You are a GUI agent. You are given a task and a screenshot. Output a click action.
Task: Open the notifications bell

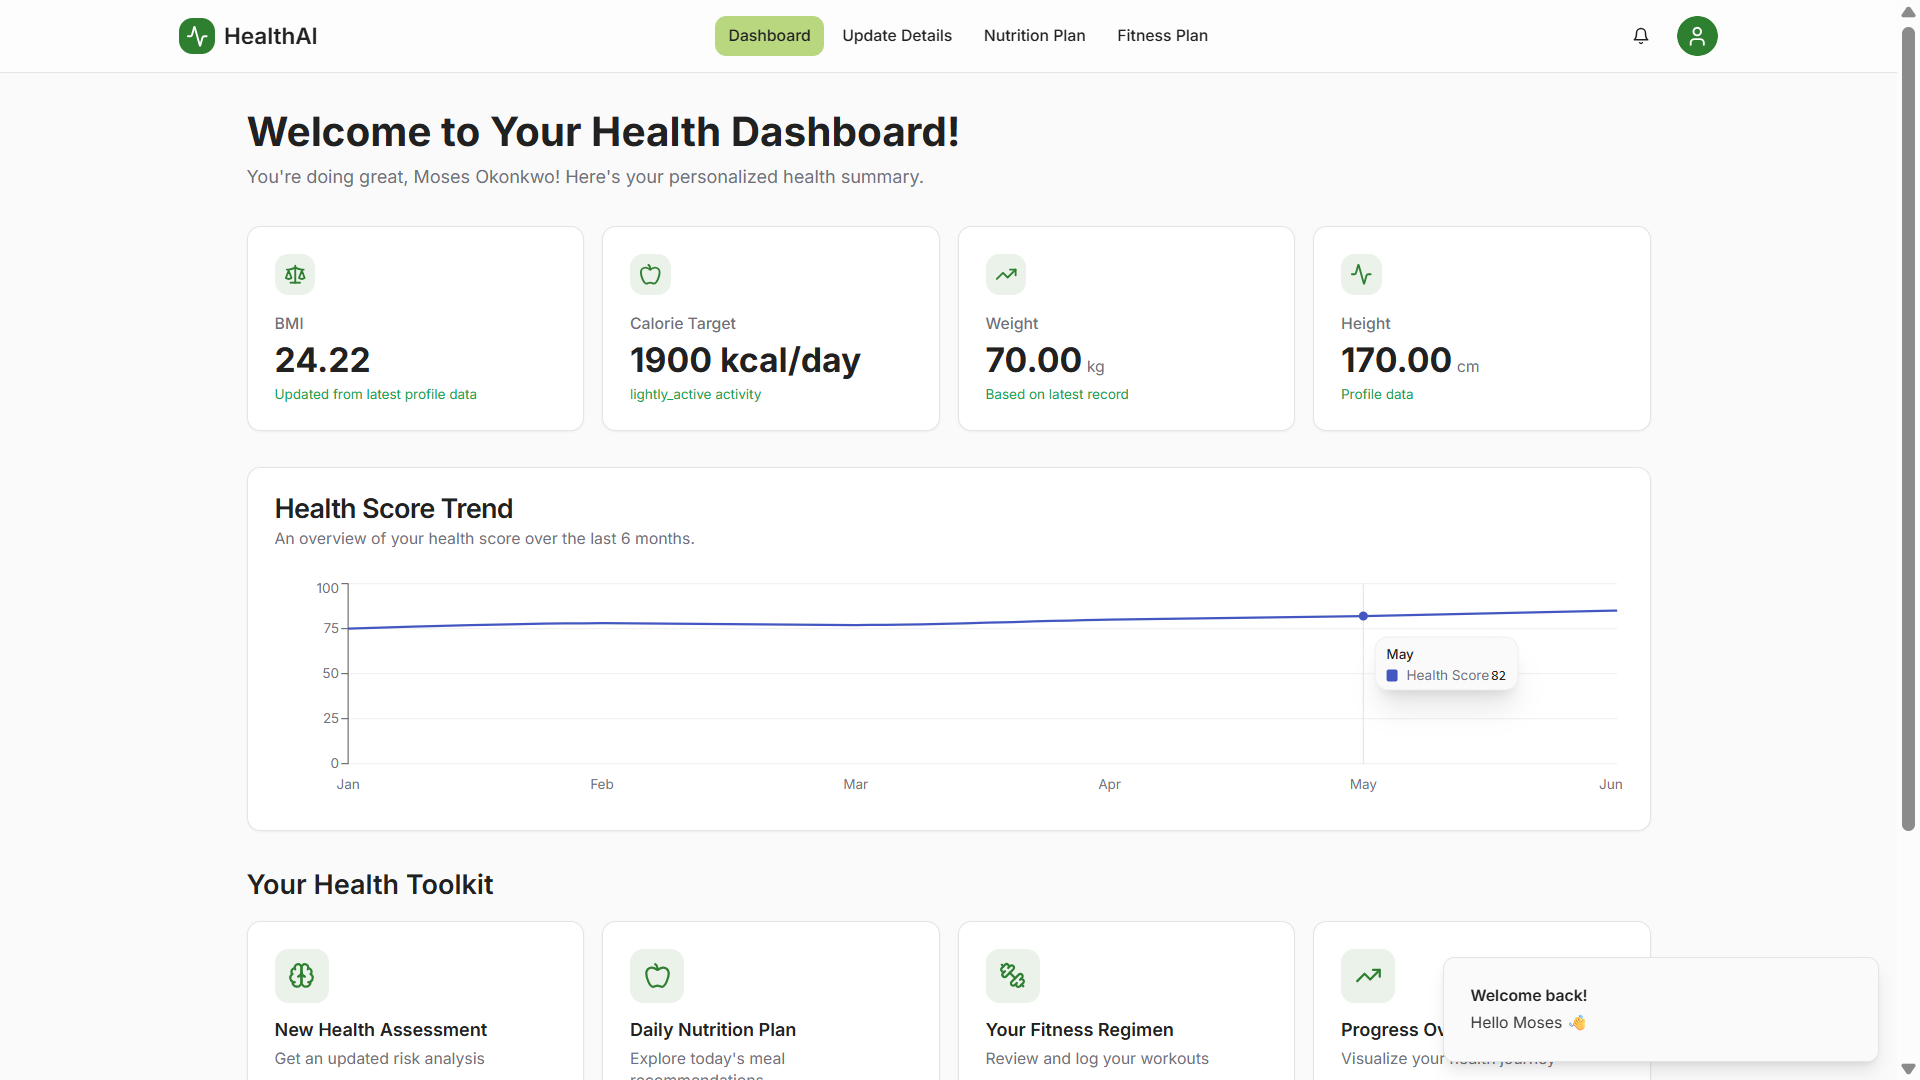click(x=1641, y=36)
